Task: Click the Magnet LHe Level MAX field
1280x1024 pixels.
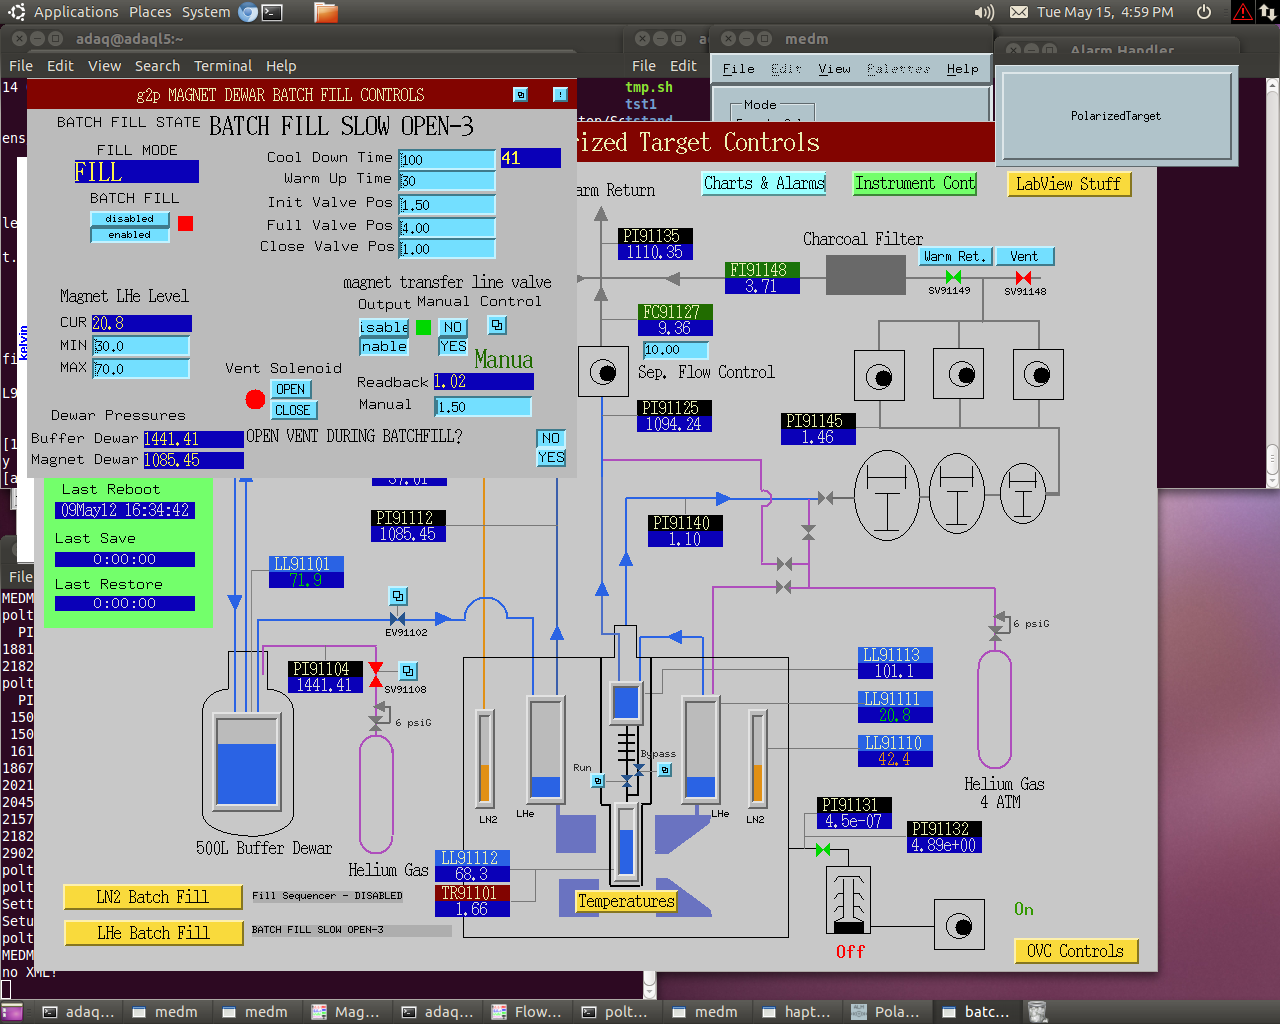Action: tap(141, 368)
